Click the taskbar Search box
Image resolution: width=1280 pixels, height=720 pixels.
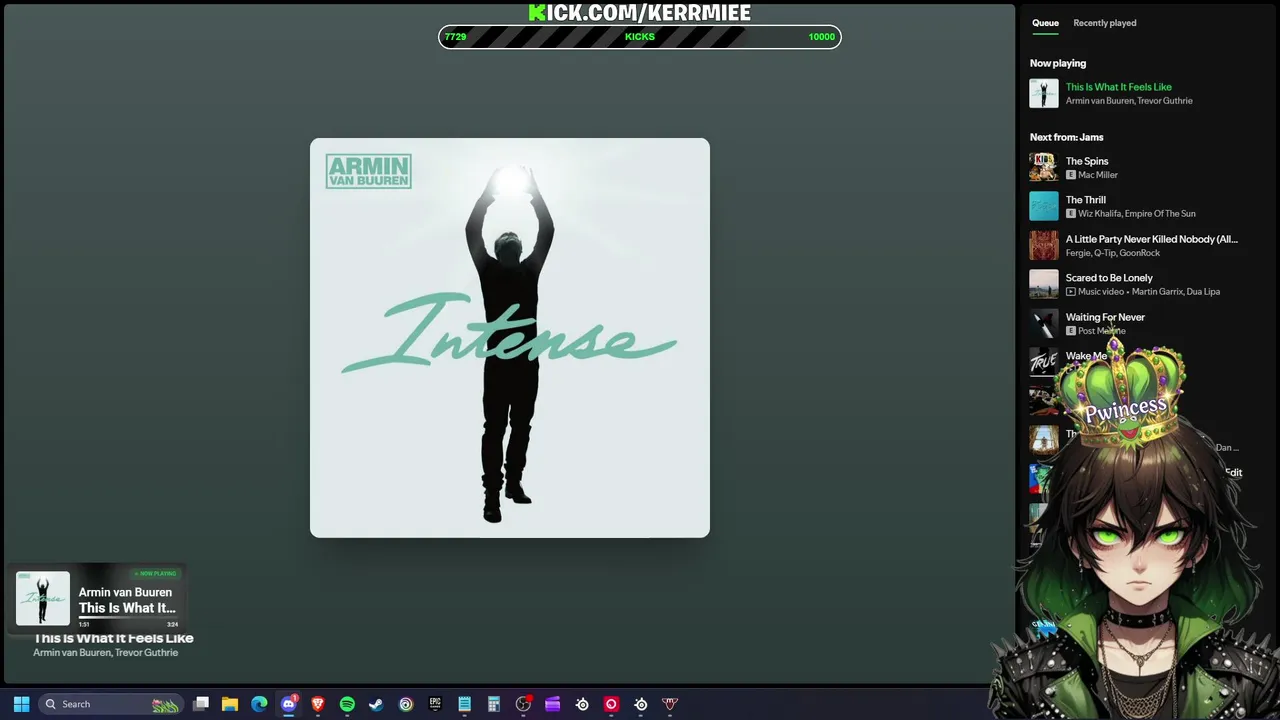[x=110, y=704]
